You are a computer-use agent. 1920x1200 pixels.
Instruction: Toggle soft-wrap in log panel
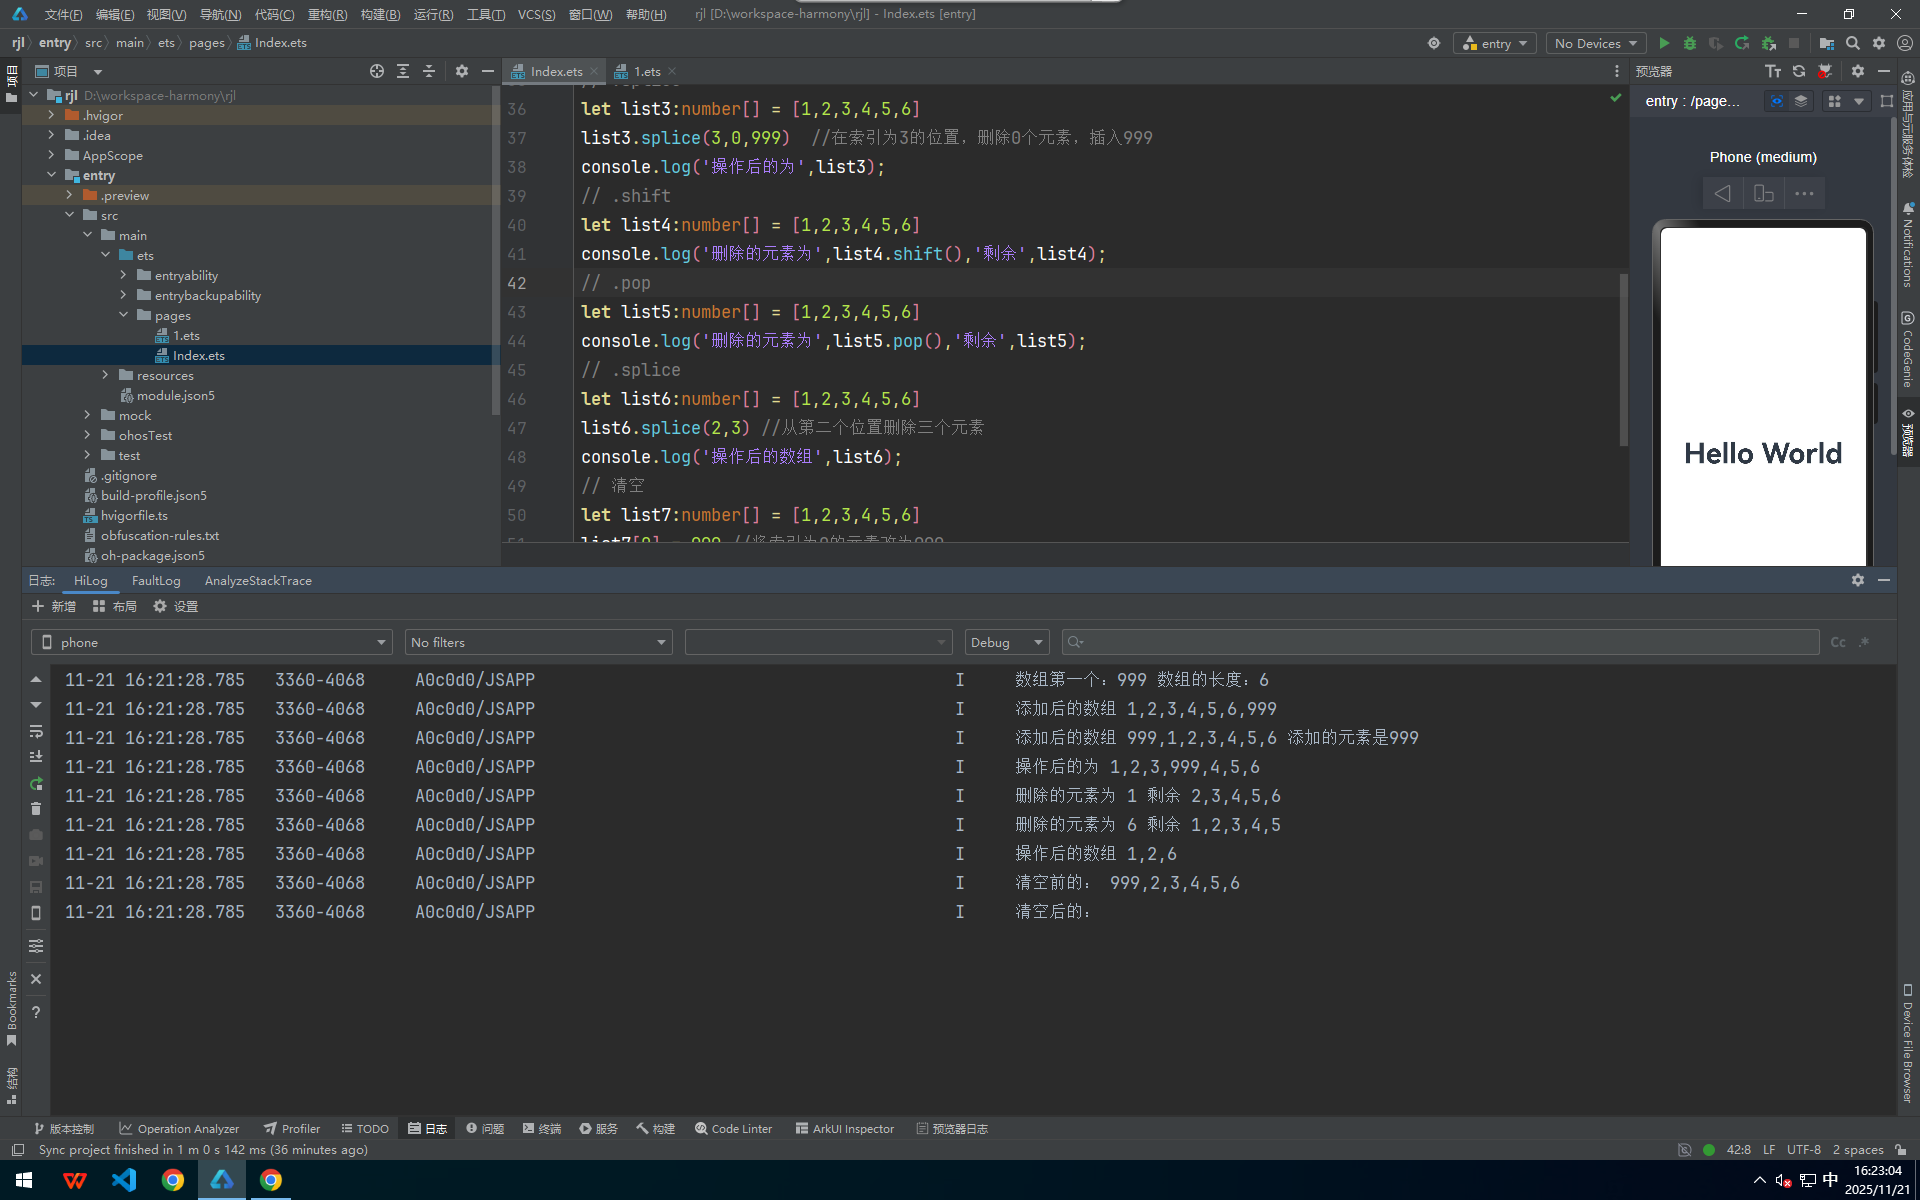click(x=36, y=731)
